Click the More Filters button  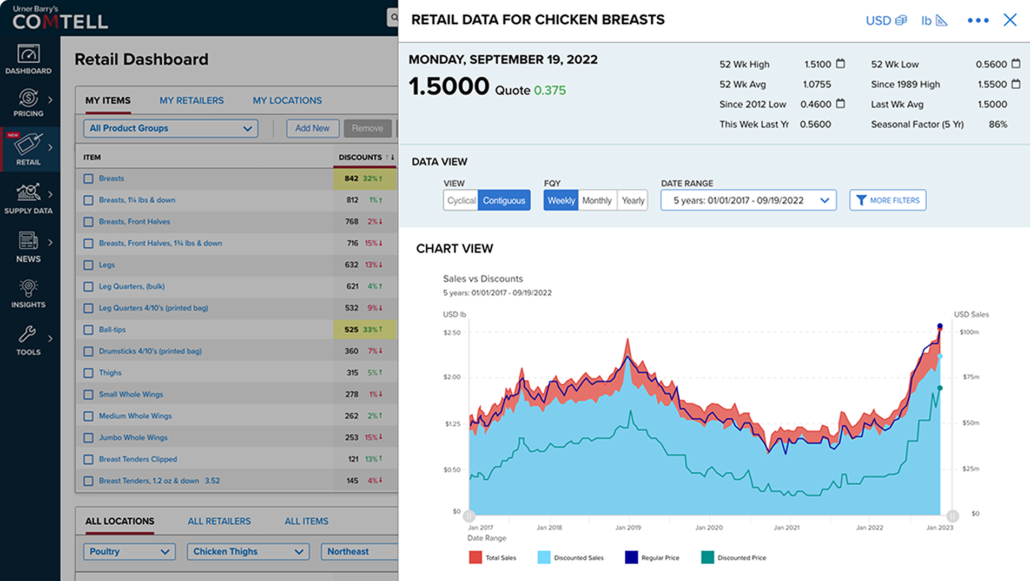[887, 201]
